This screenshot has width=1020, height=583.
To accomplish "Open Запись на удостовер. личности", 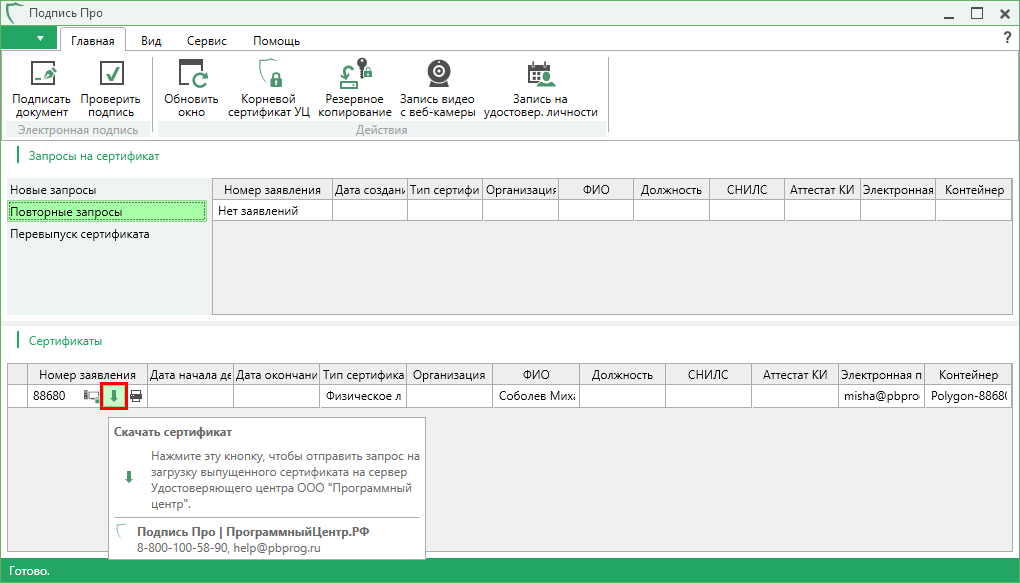I will pos(540,75).
